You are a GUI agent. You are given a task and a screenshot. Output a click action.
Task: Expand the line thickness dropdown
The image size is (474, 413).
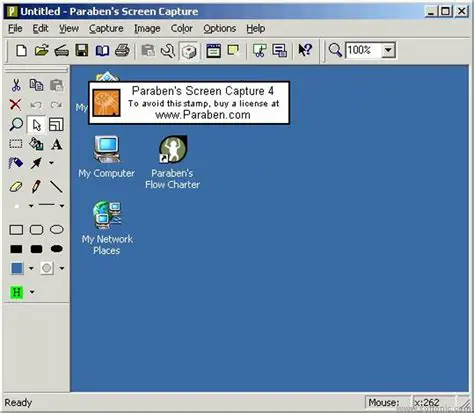tap(62, 206)
